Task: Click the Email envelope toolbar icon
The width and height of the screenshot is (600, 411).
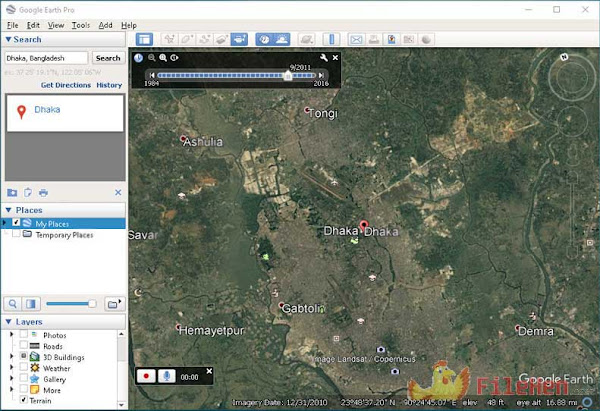Action: 356,39
